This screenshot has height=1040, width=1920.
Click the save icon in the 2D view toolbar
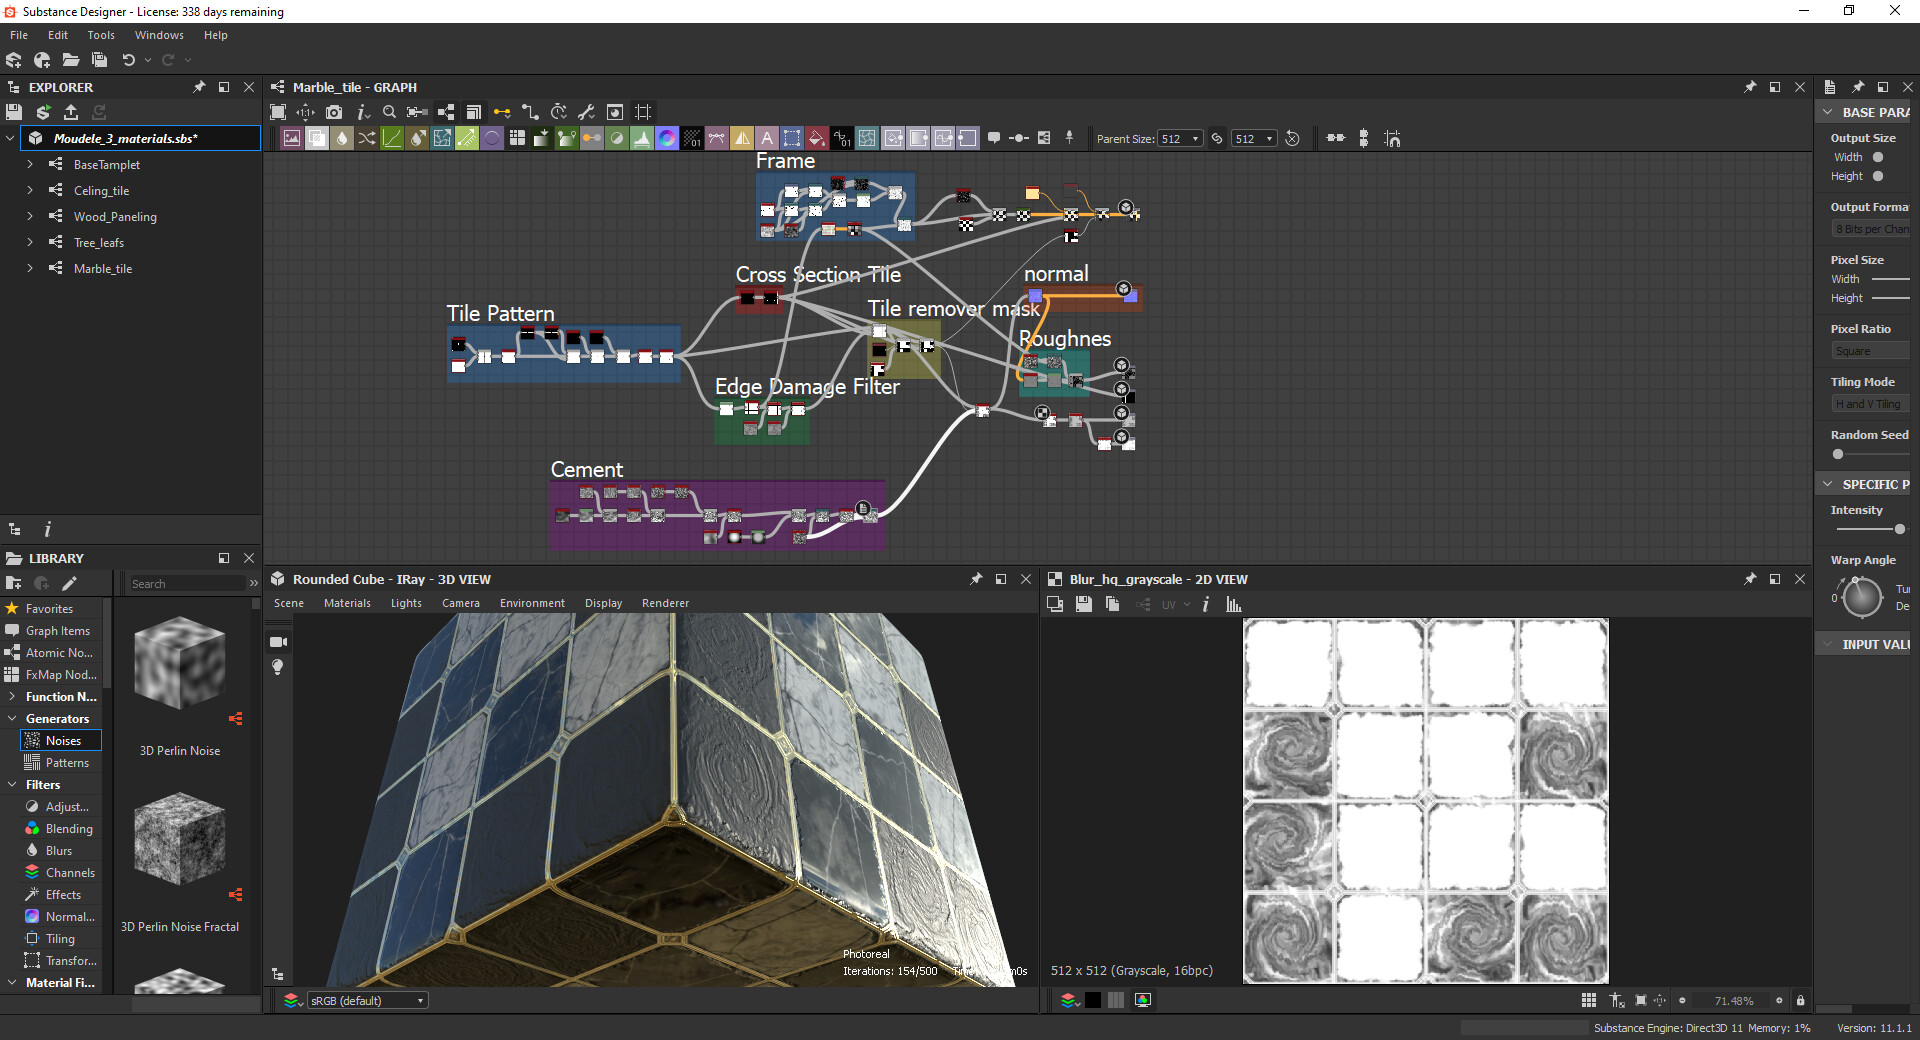[1084, 605]
